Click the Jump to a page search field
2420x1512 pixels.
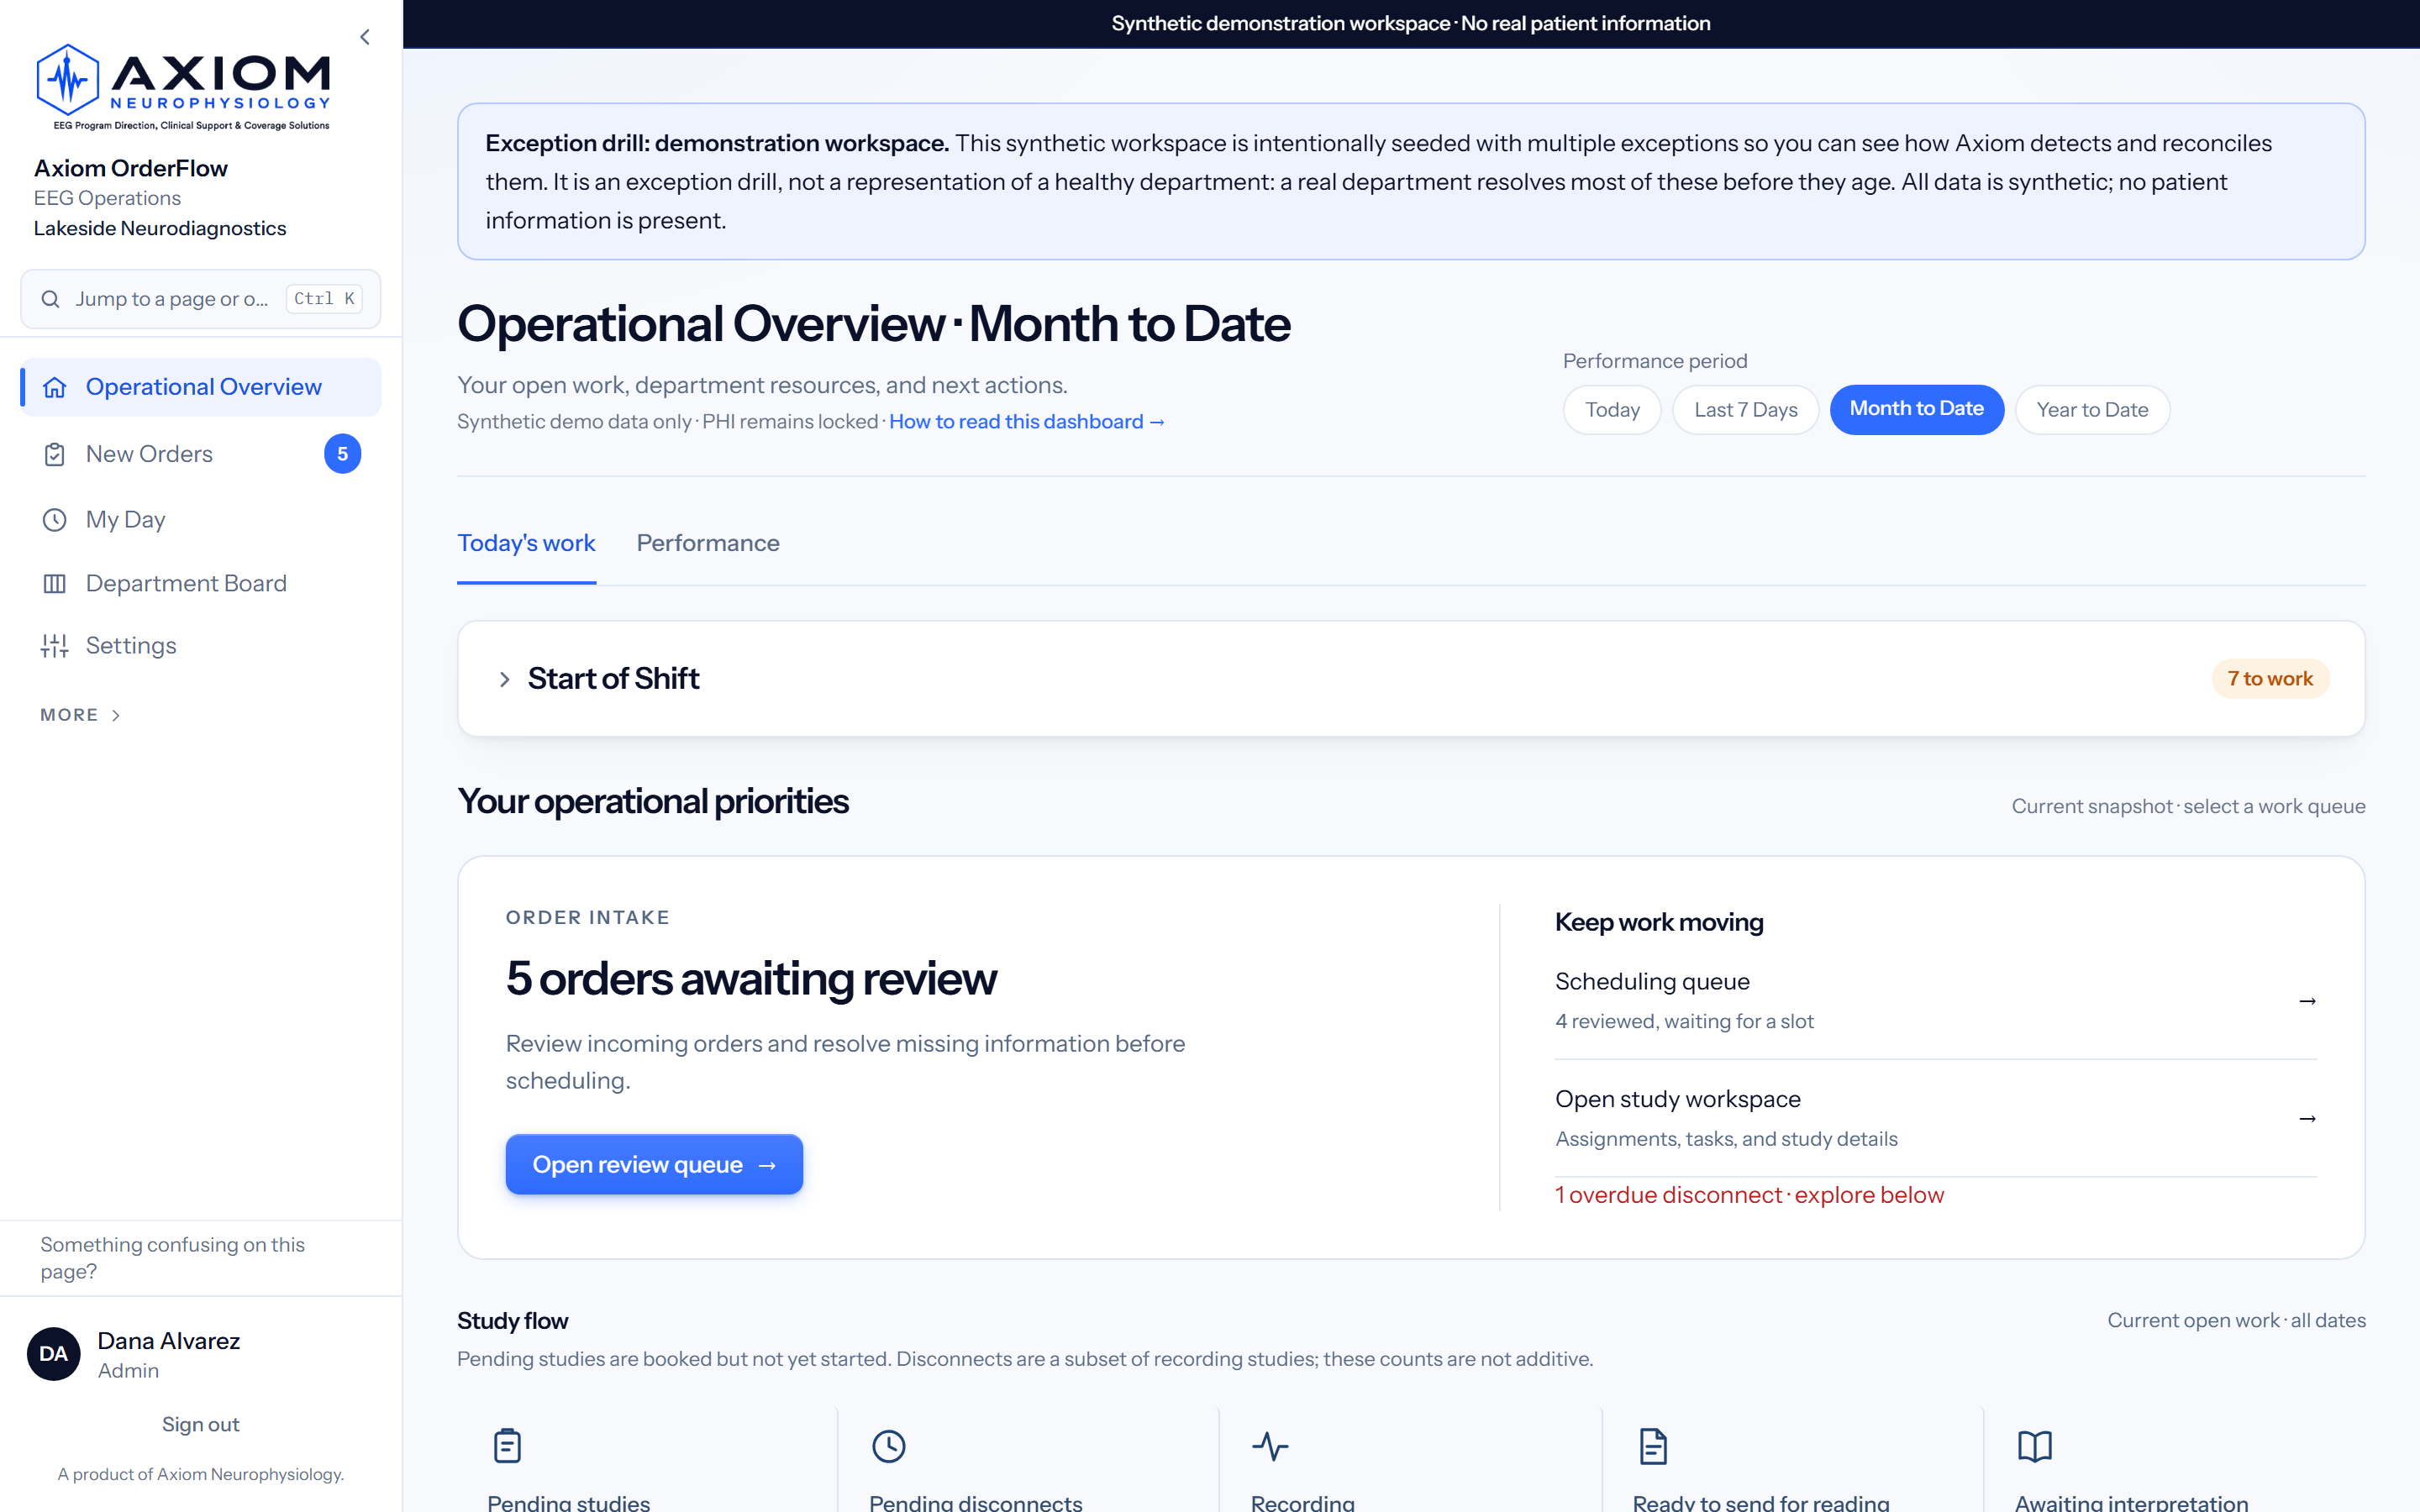pyautogui.click(x=200, y=299)
